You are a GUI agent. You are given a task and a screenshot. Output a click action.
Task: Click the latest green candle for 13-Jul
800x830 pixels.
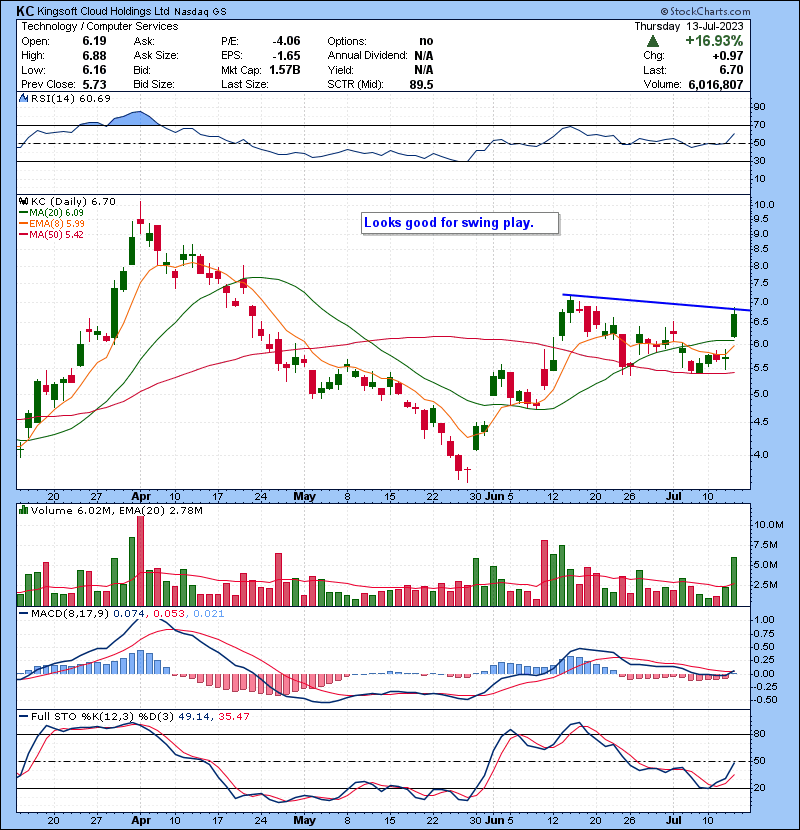click(734, 325)
